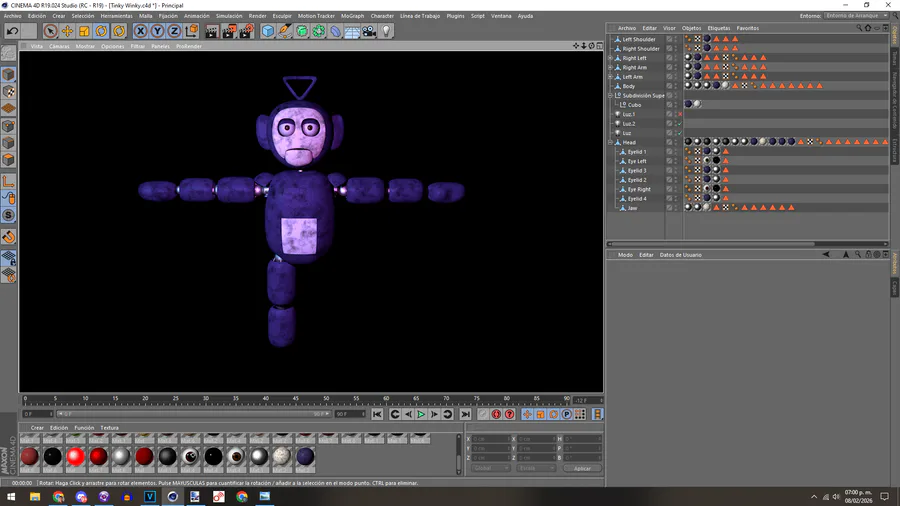
Task: Click the Aplicar button
Action: pos(582,469)
